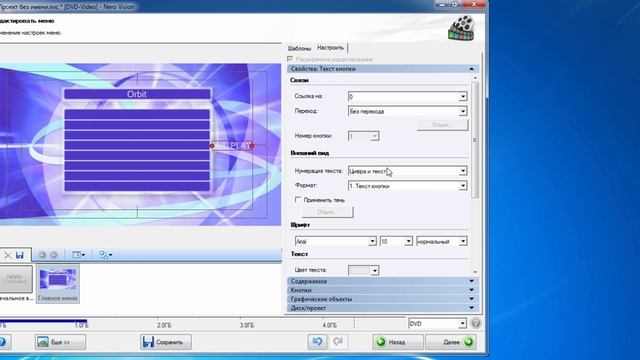Select the Начальное в... thumbnail
Screen dimensions: 640x360
[16, 284]
